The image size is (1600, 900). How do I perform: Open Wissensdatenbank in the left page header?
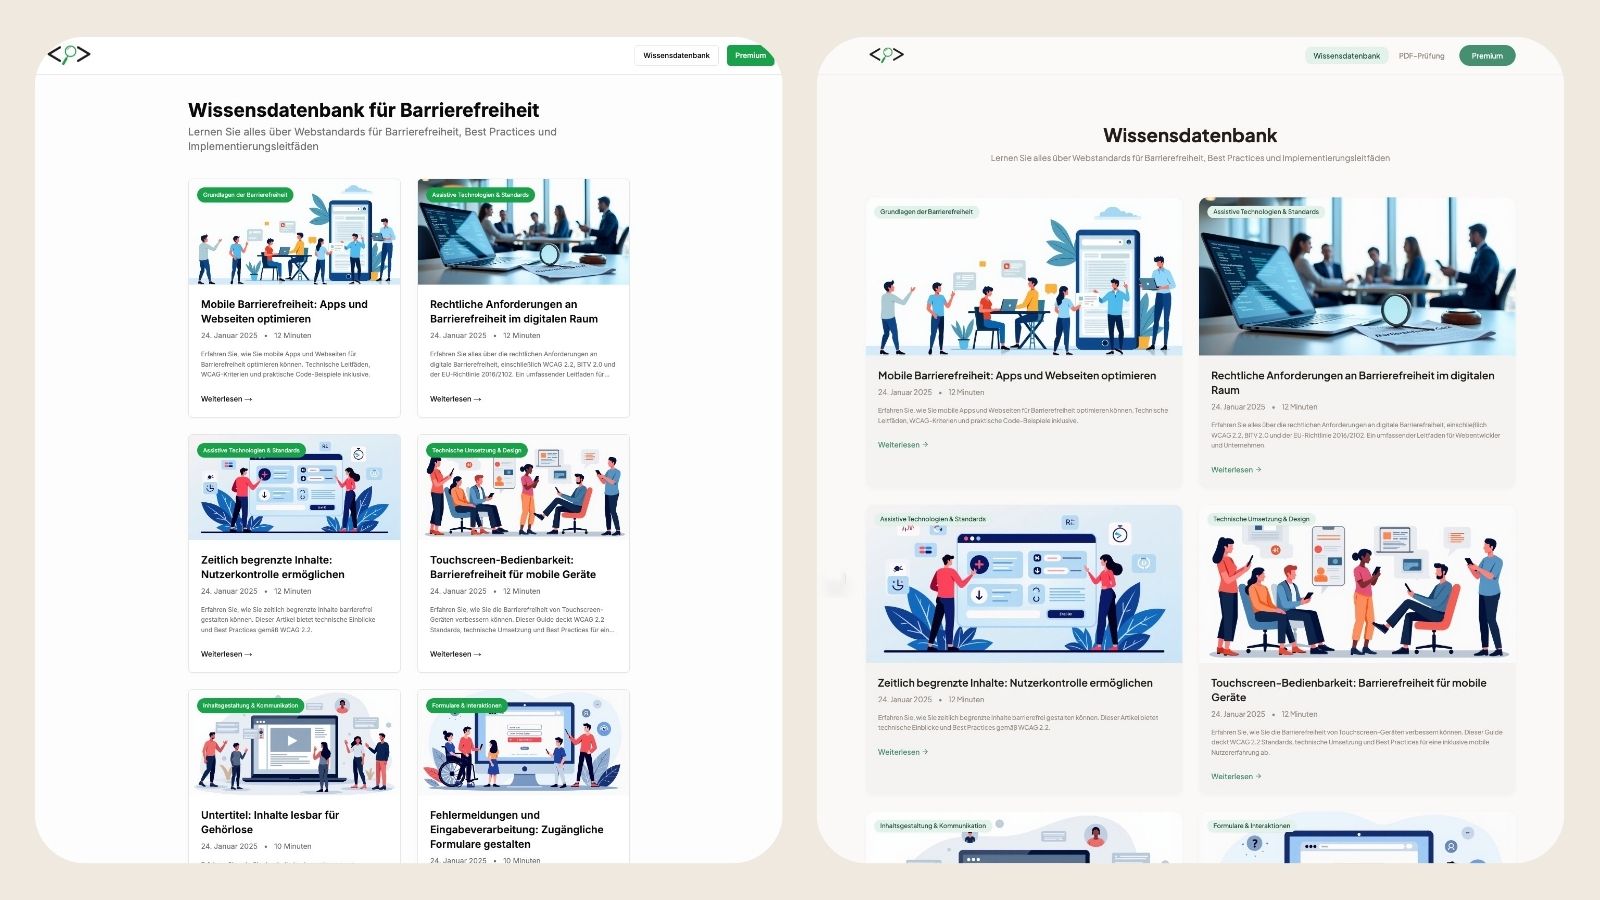(x=676, y=55)
